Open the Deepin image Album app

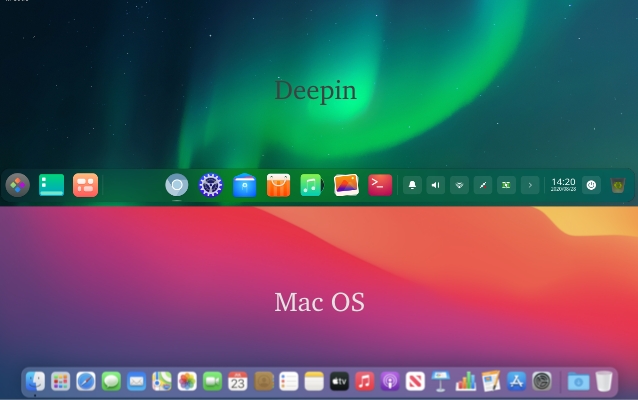tap(346, 185)
